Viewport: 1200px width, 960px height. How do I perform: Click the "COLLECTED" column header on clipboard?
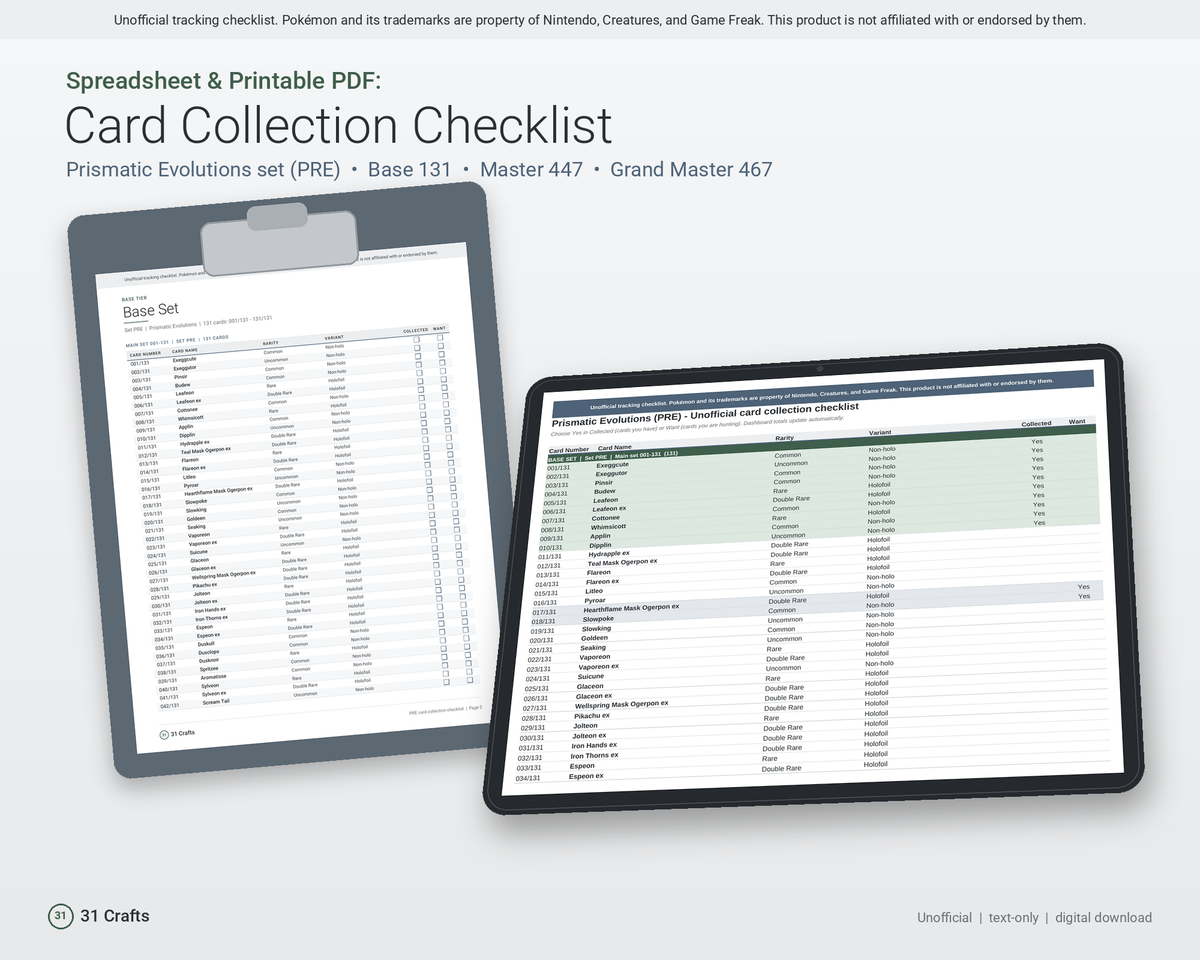coord(415,330)
